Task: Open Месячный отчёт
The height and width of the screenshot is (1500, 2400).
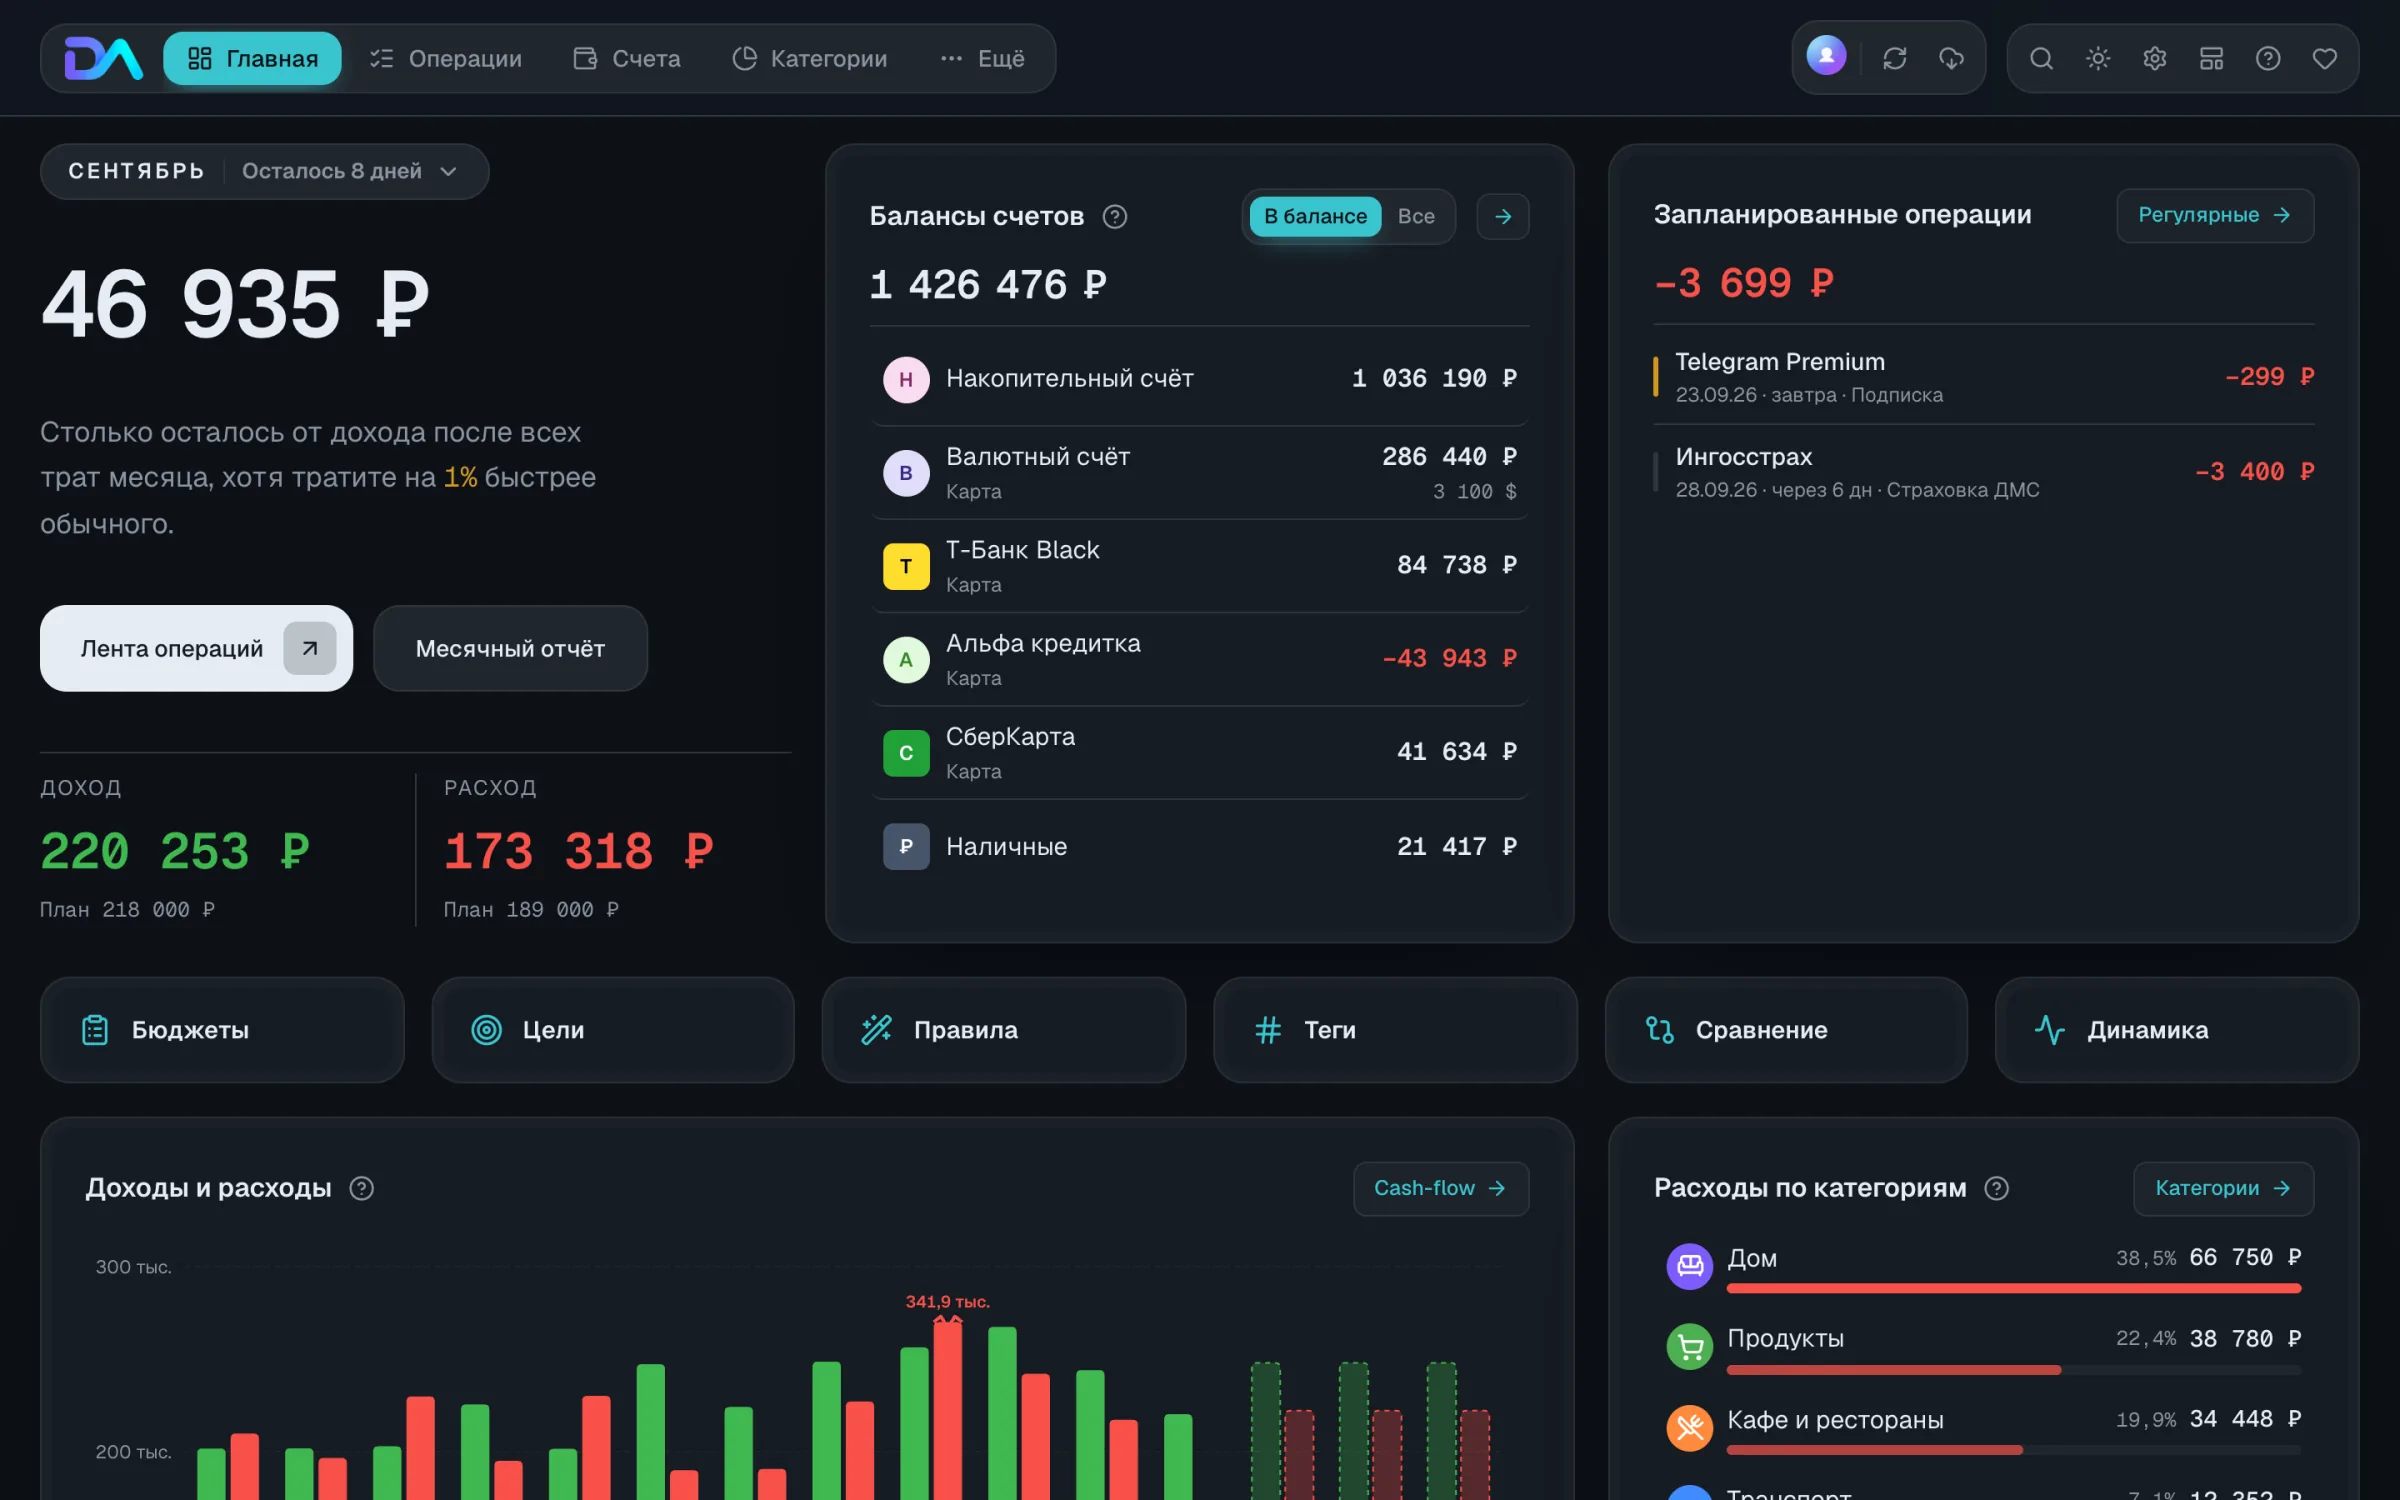Action: pos(510,648)
